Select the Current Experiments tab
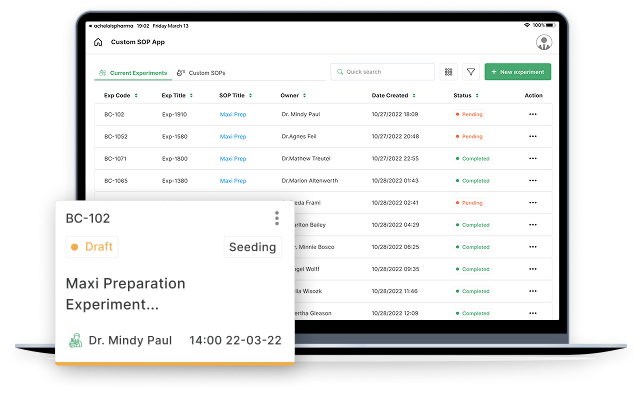This screenshot has height=393, width=642. (133, 73)
